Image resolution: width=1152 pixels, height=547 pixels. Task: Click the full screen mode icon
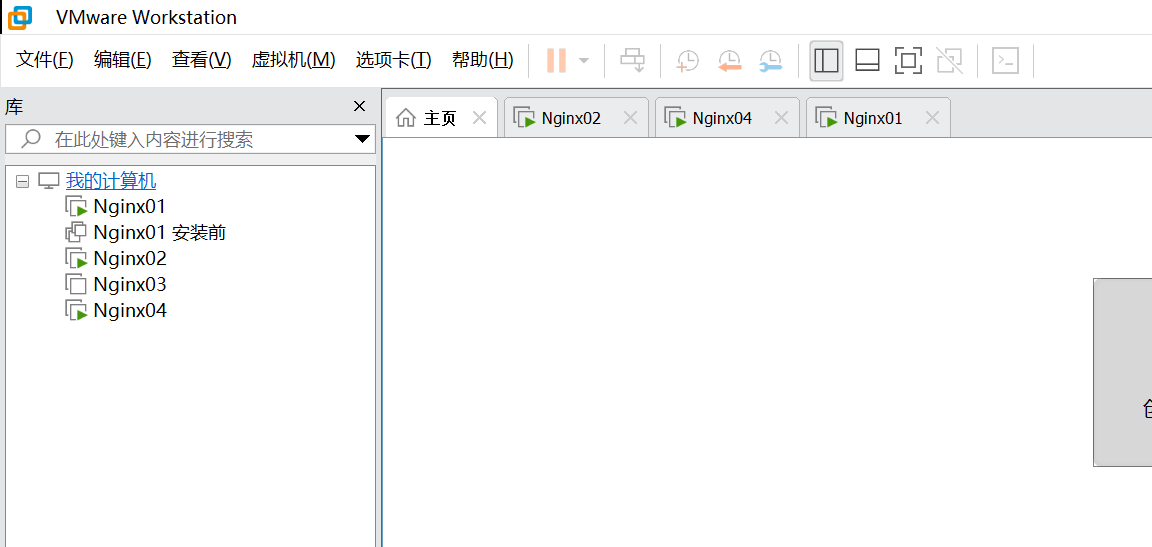(908, 60)
